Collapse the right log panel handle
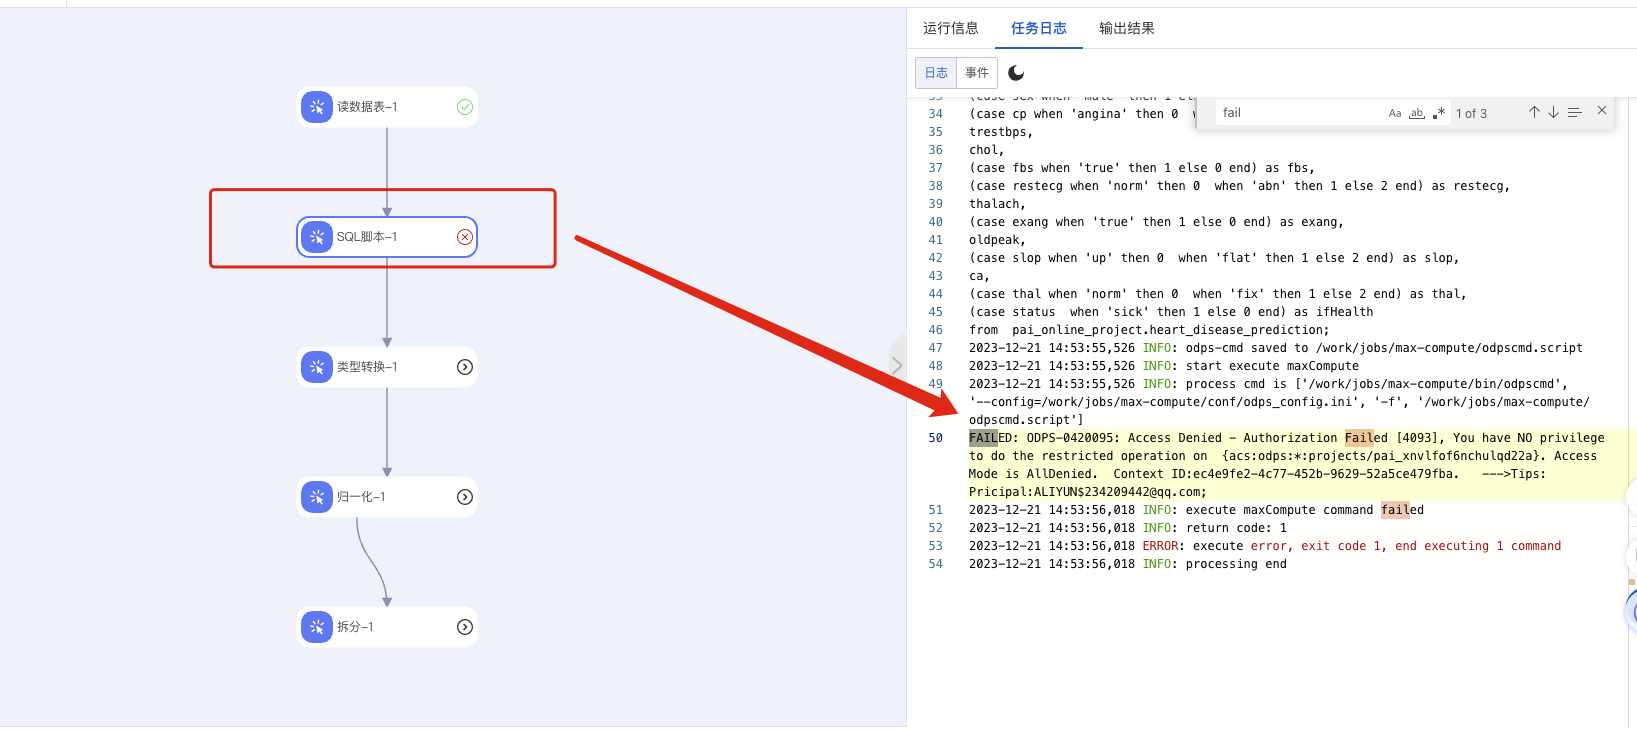This screenshot has width=1637, height=730. [896, 365]
